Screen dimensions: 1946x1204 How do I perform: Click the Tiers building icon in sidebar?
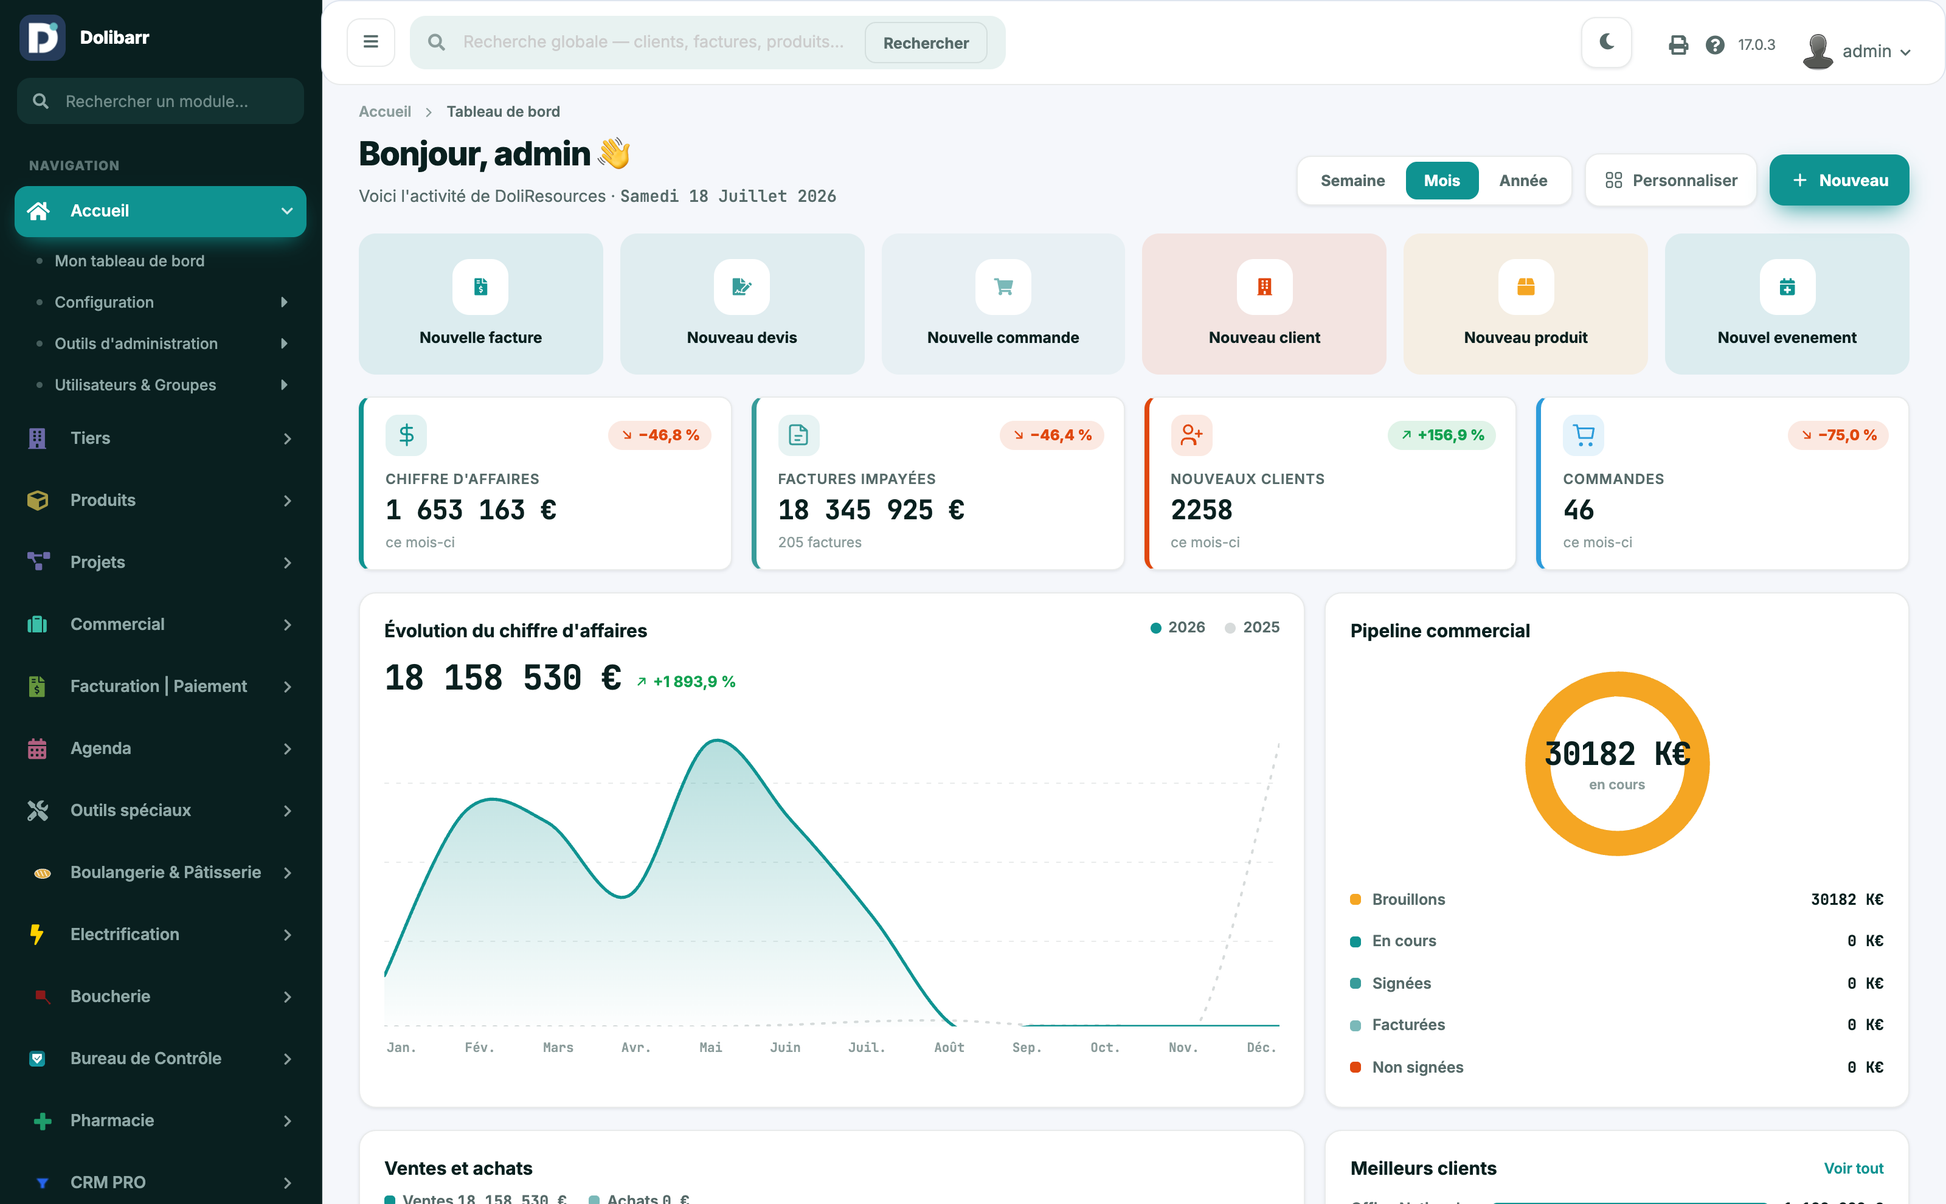tap(38, 438)
